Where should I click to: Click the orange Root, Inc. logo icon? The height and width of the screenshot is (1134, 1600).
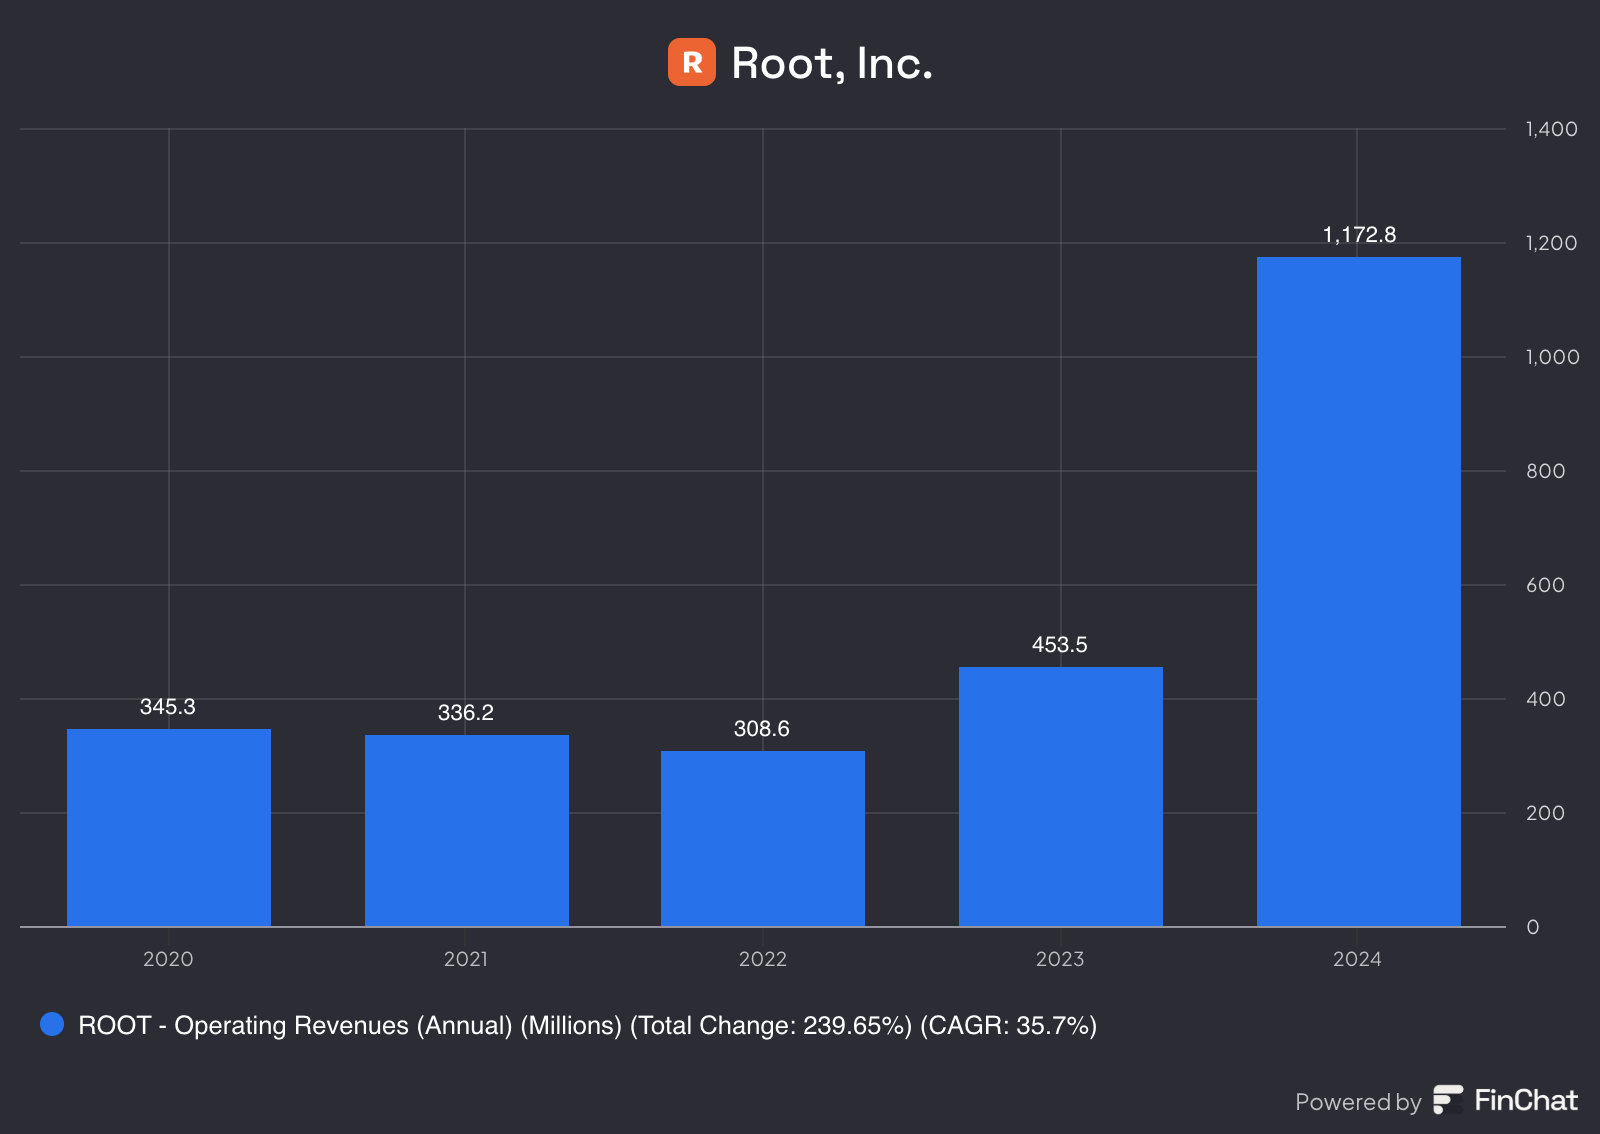pyautogui.click(x=692, y=62)
